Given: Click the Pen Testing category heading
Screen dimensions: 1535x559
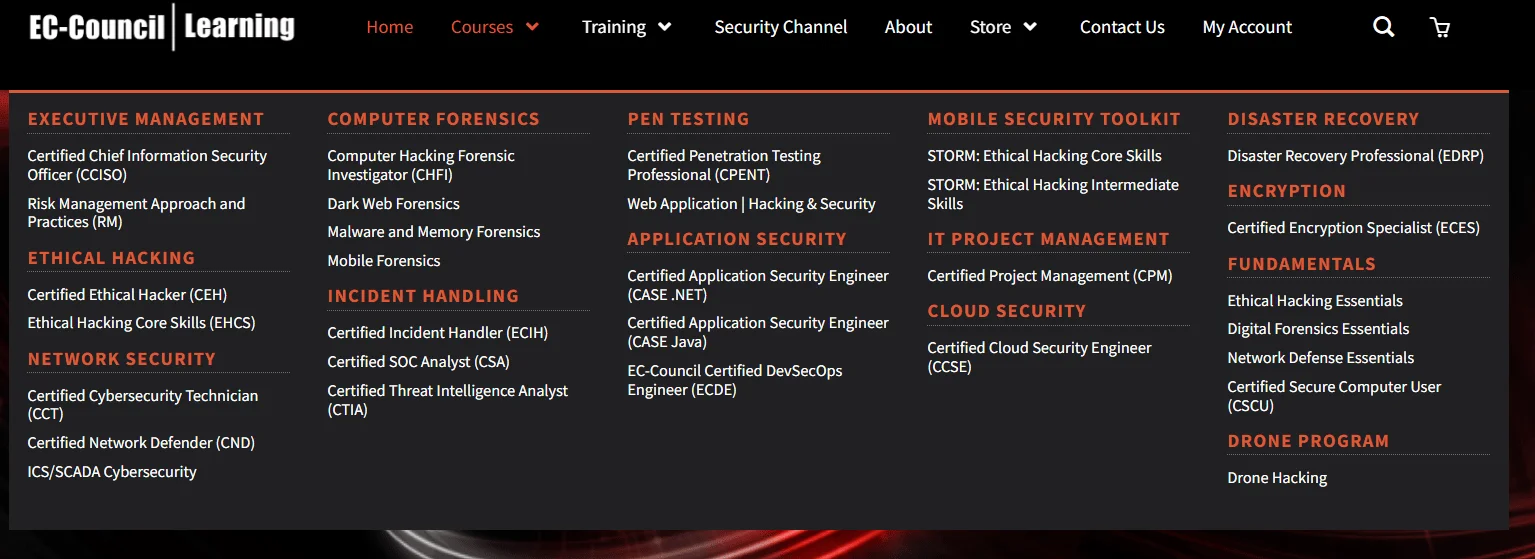Looking at the screenshot, I should pos(688,119).
